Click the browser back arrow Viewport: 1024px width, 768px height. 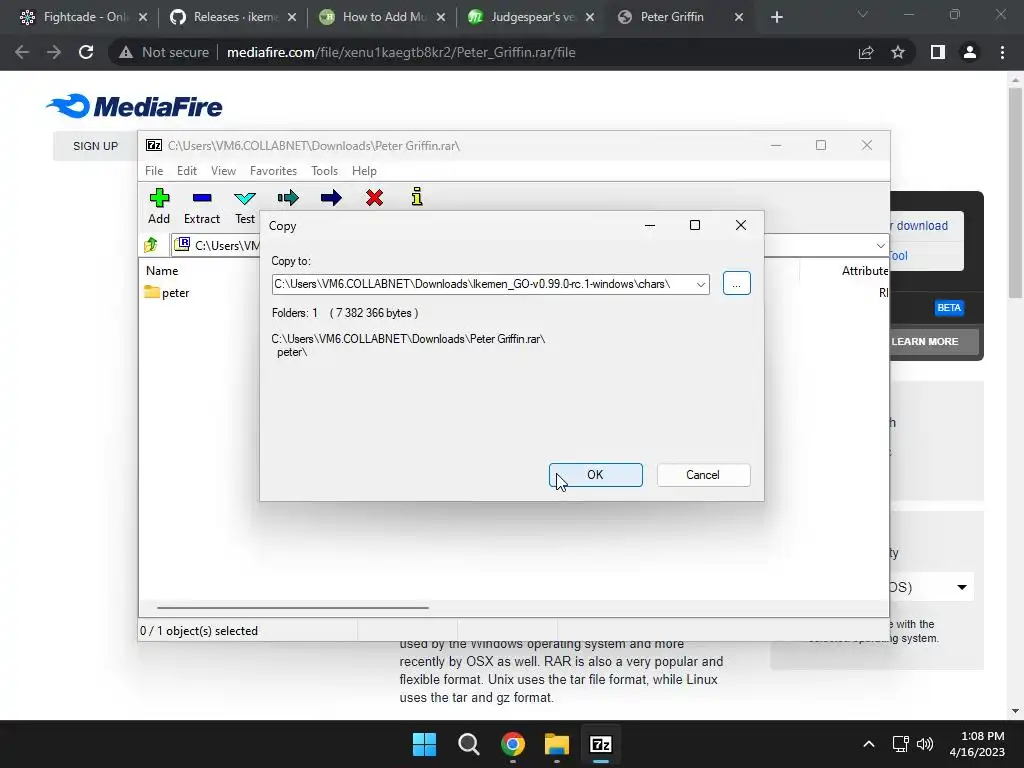(22, 52)
